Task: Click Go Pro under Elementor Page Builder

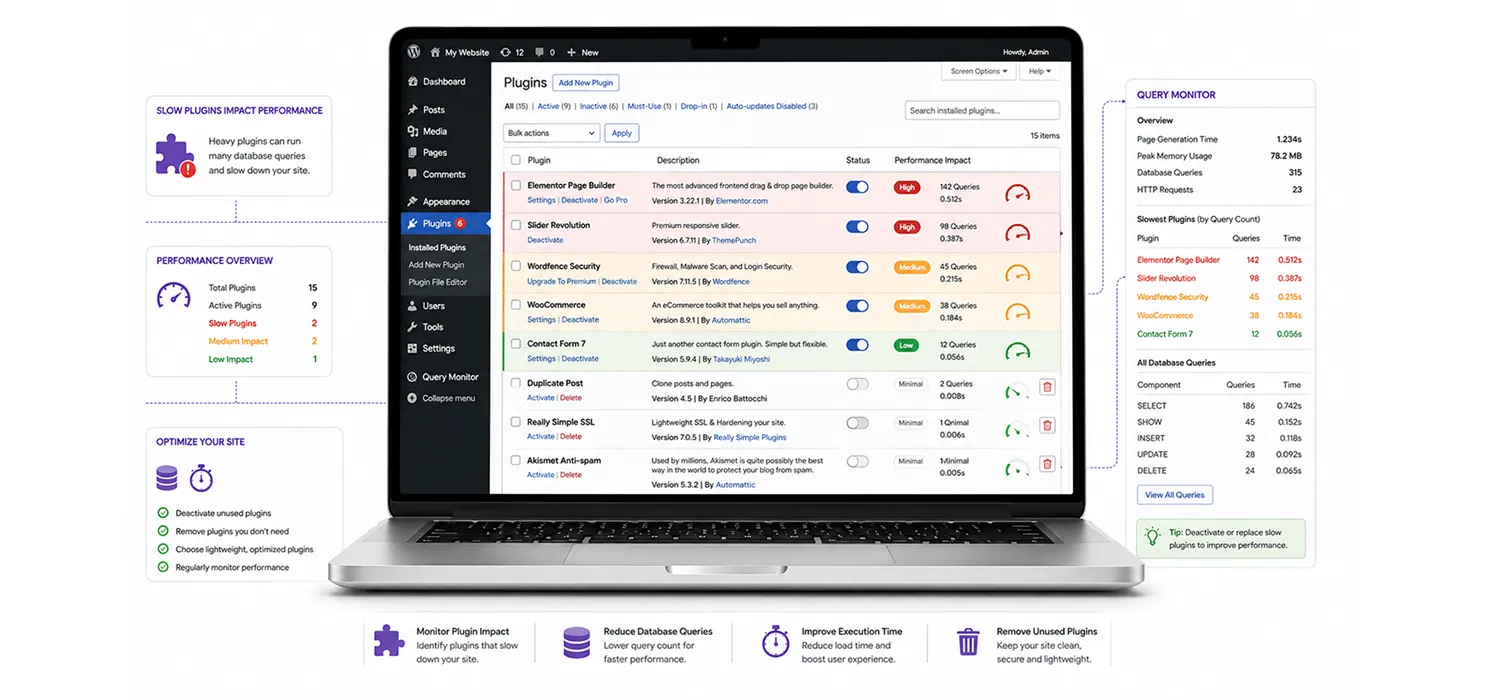Action: [616, 200]
